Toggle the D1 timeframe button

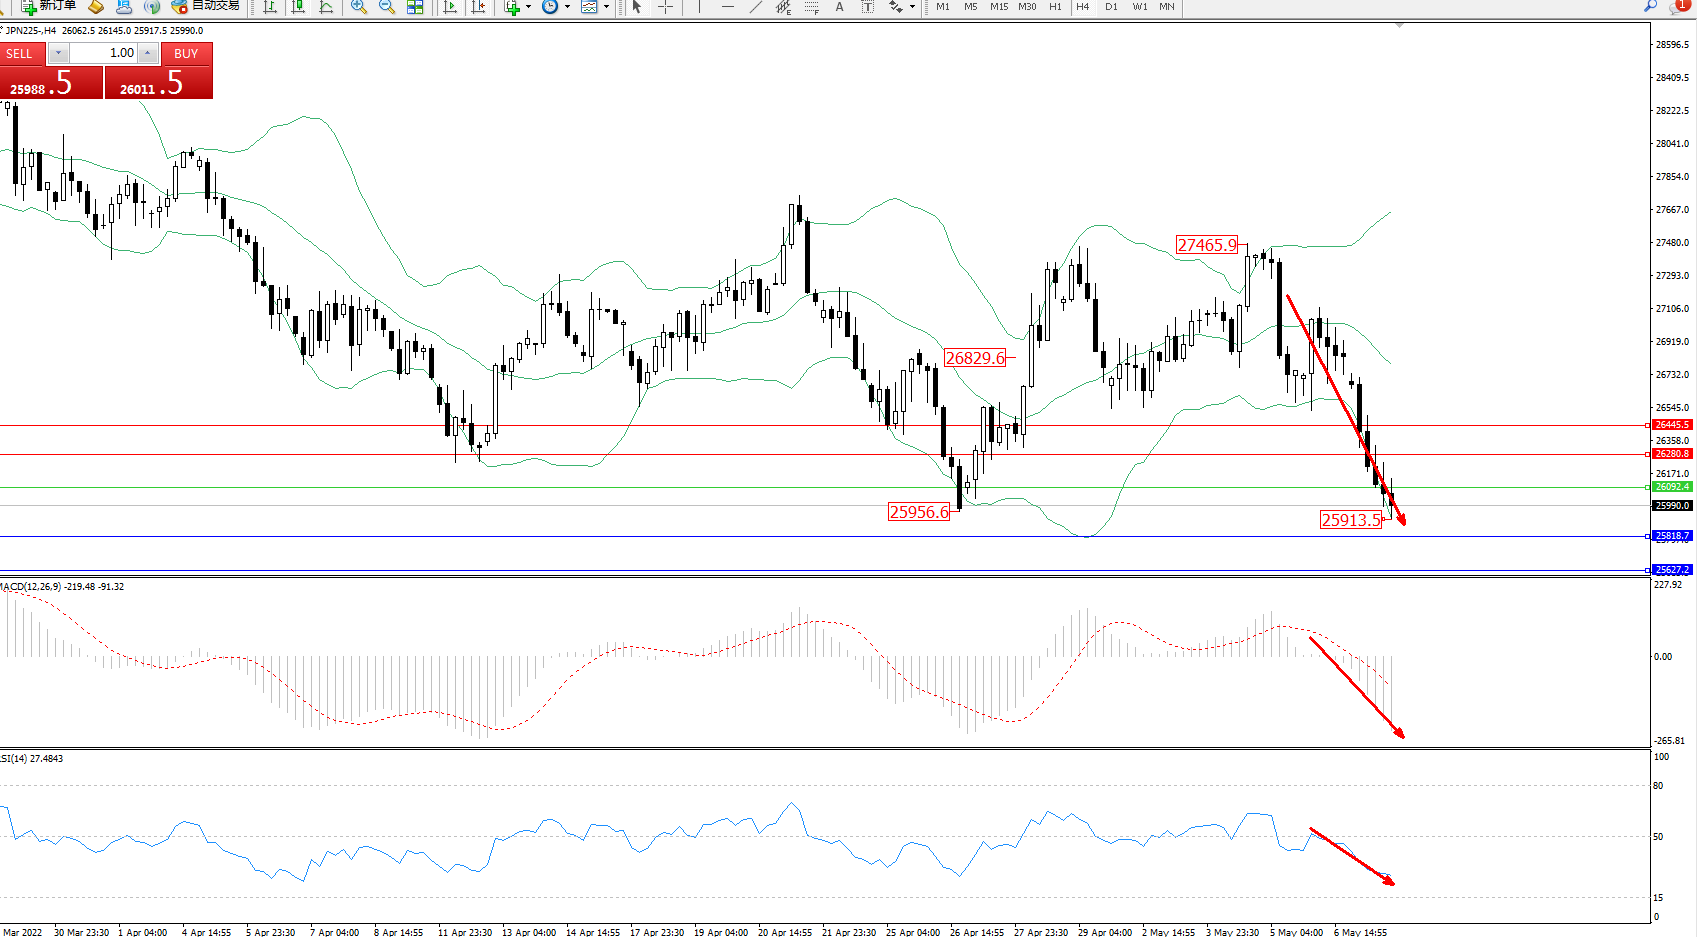[1111, 7]
